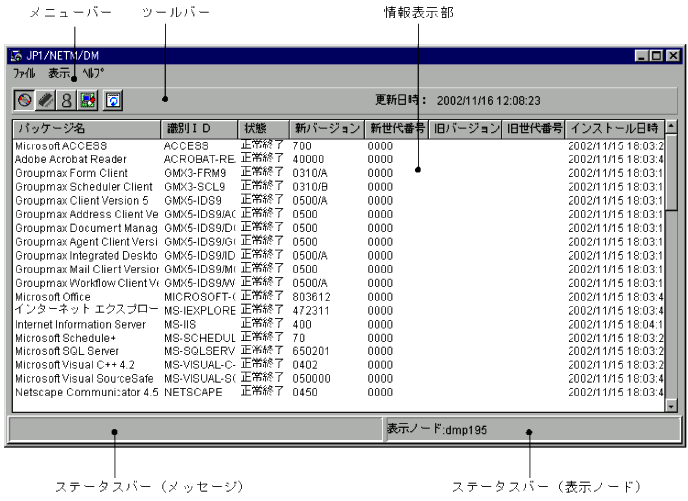688x501 pixels.
Task: Click the version value 803612
Action: click(x=311, y=297)
